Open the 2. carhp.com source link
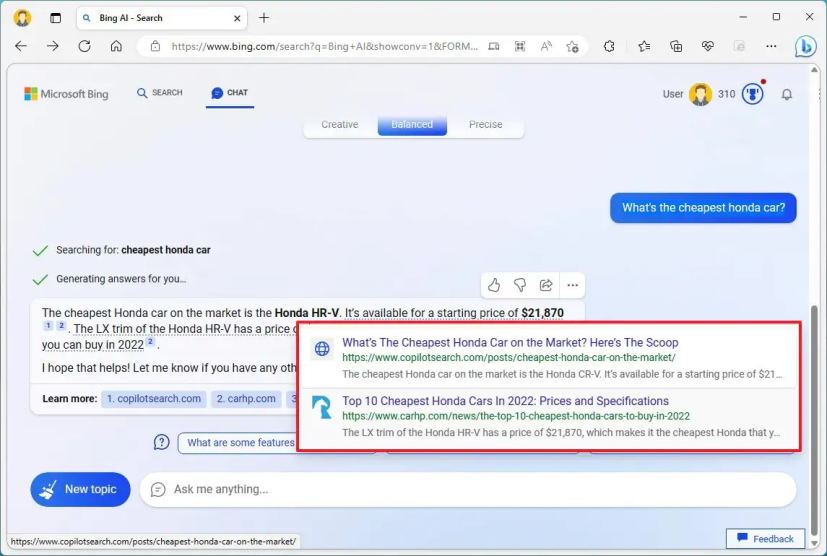 coord(246,399)
